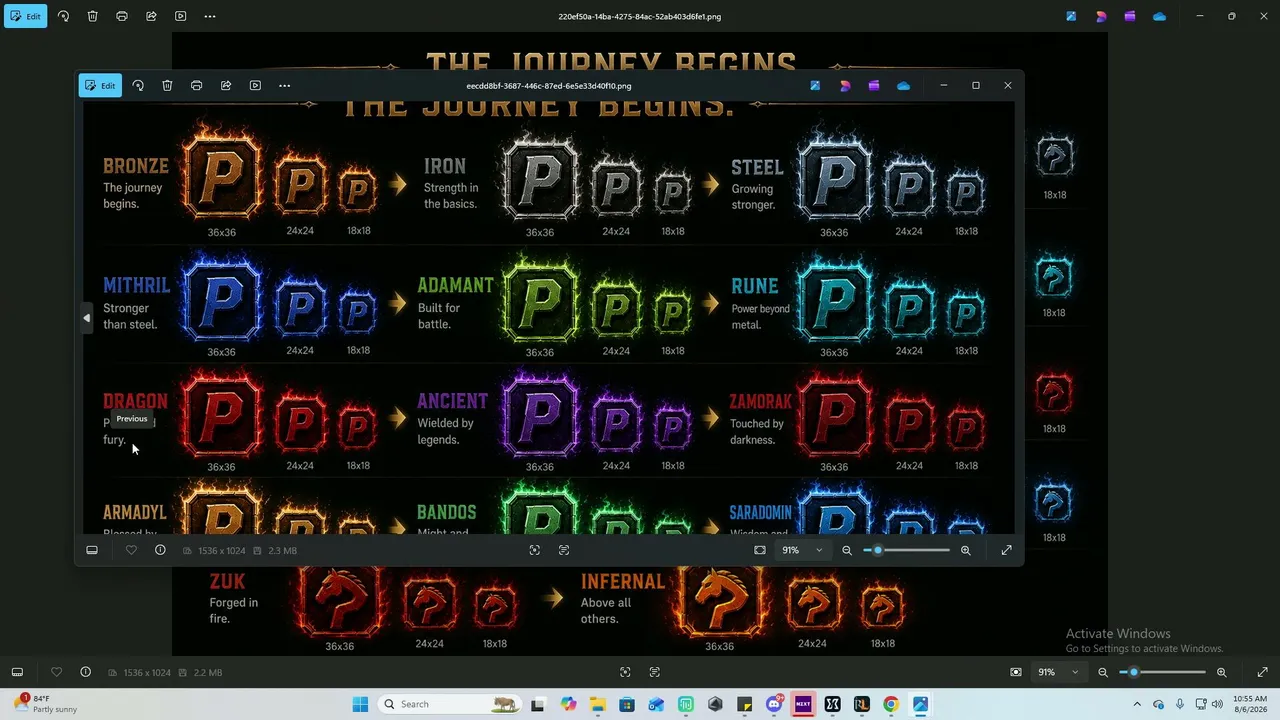Open Google Chrome from the taskbar
The image size is (1280, 720).
coord(891,704)
